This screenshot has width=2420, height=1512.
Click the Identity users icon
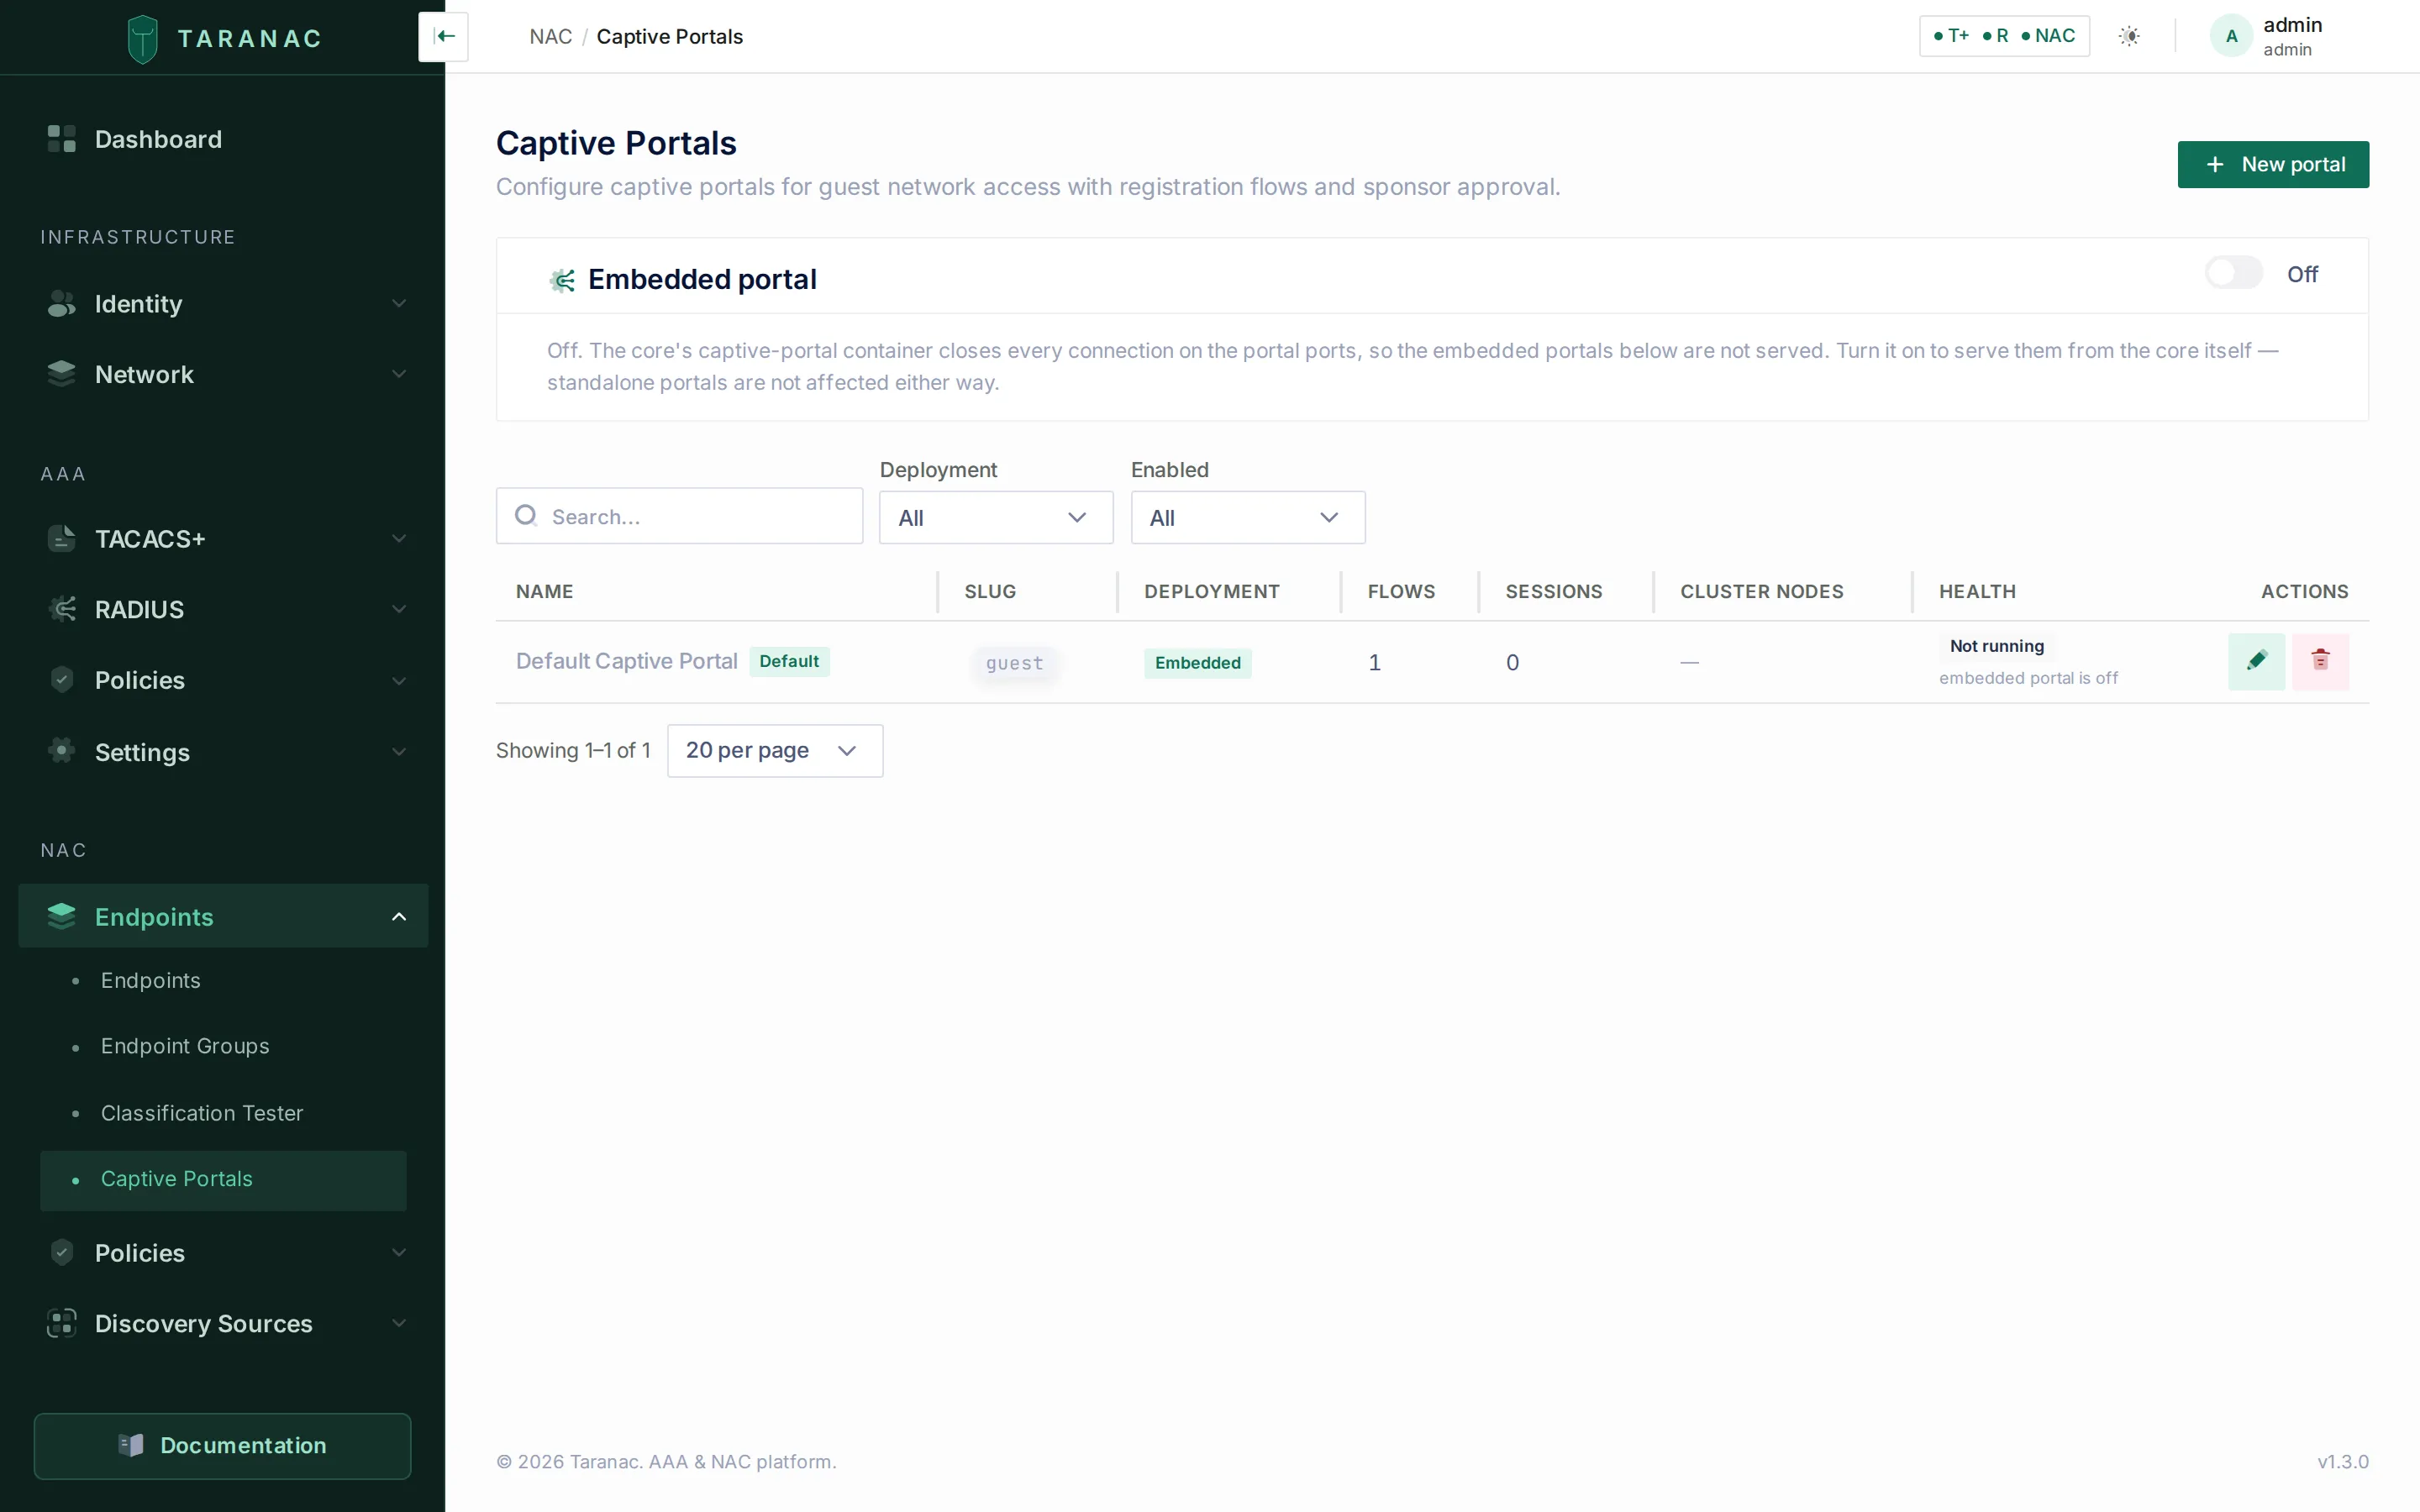coord(62,303)
